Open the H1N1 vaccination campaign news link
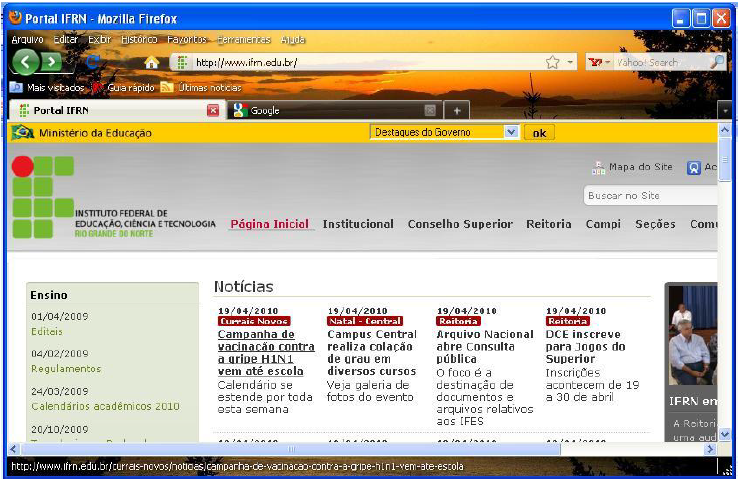Screen dimensions: 740x482 pos(266,352)
